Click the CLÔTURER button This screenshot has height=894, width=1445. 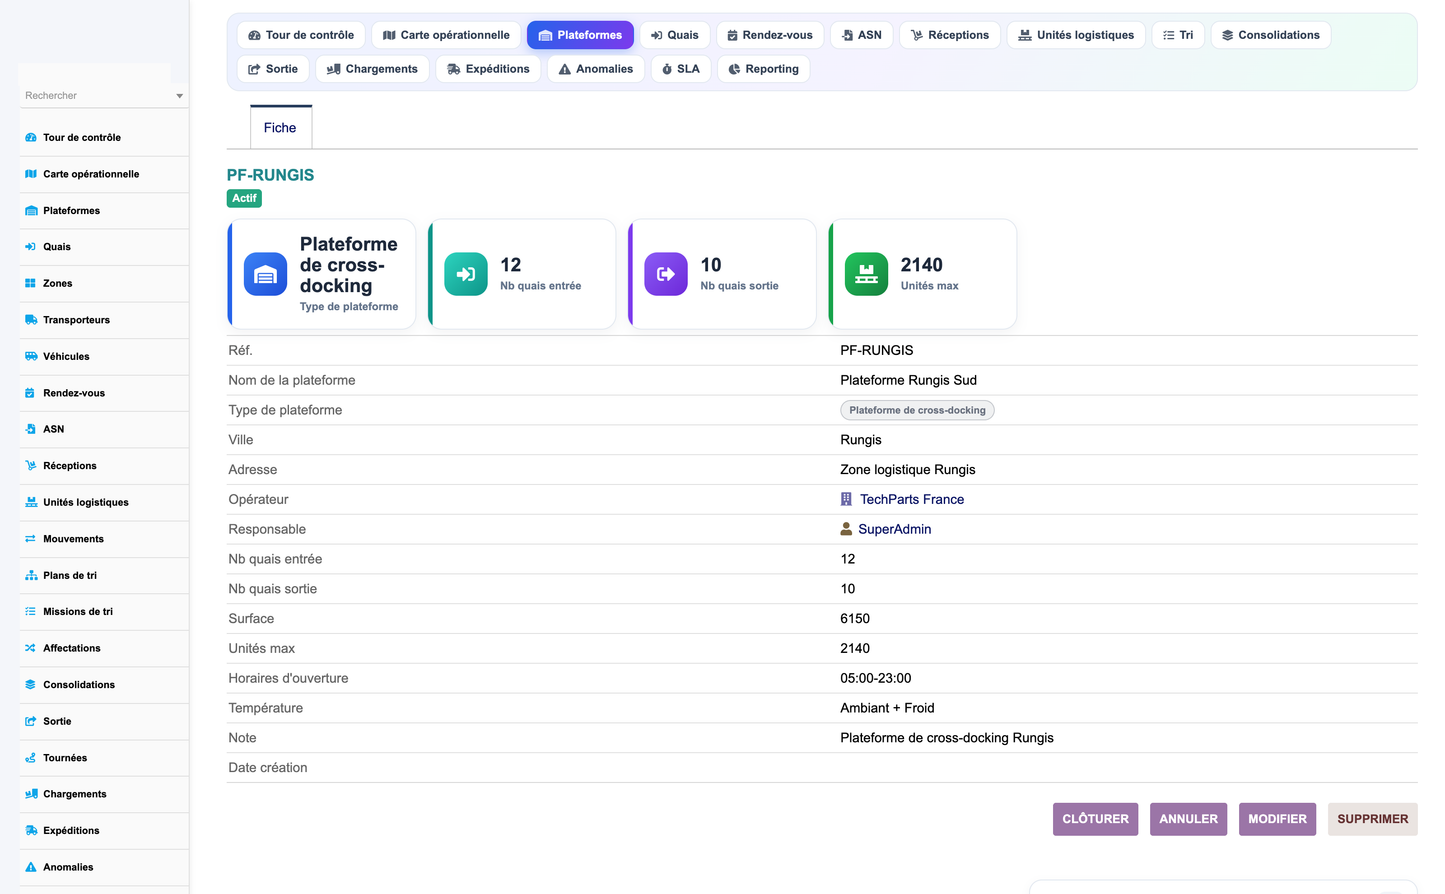1095,819
